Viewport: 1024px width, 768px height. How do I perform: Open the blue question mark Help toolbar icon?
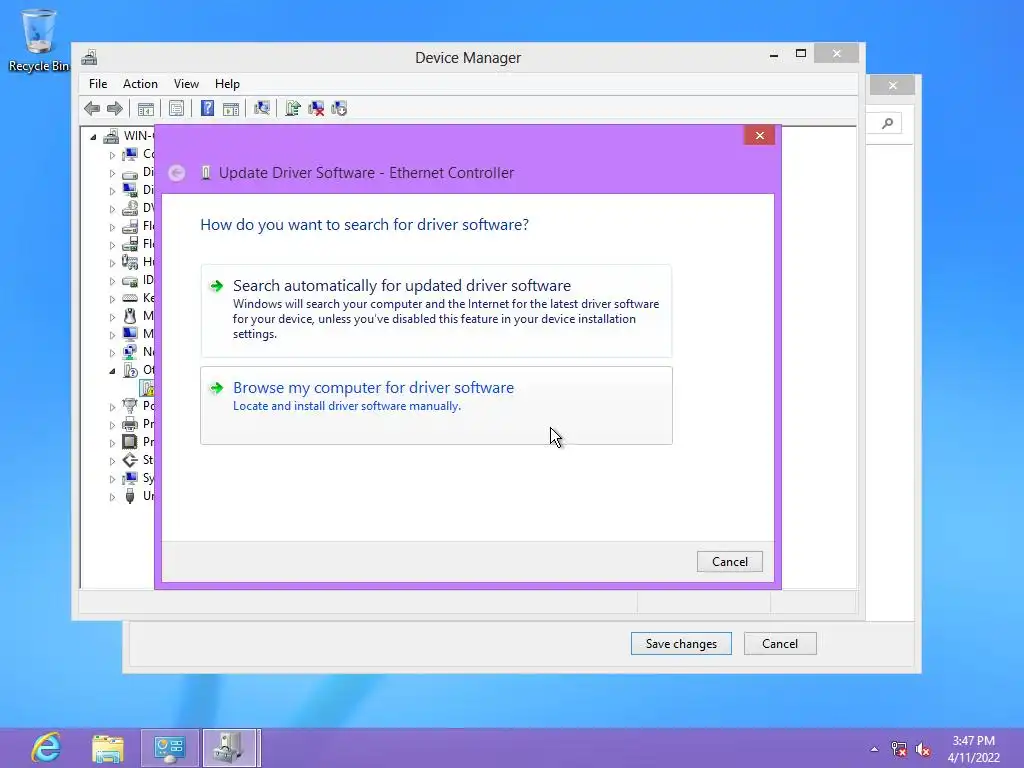point(207,108)
